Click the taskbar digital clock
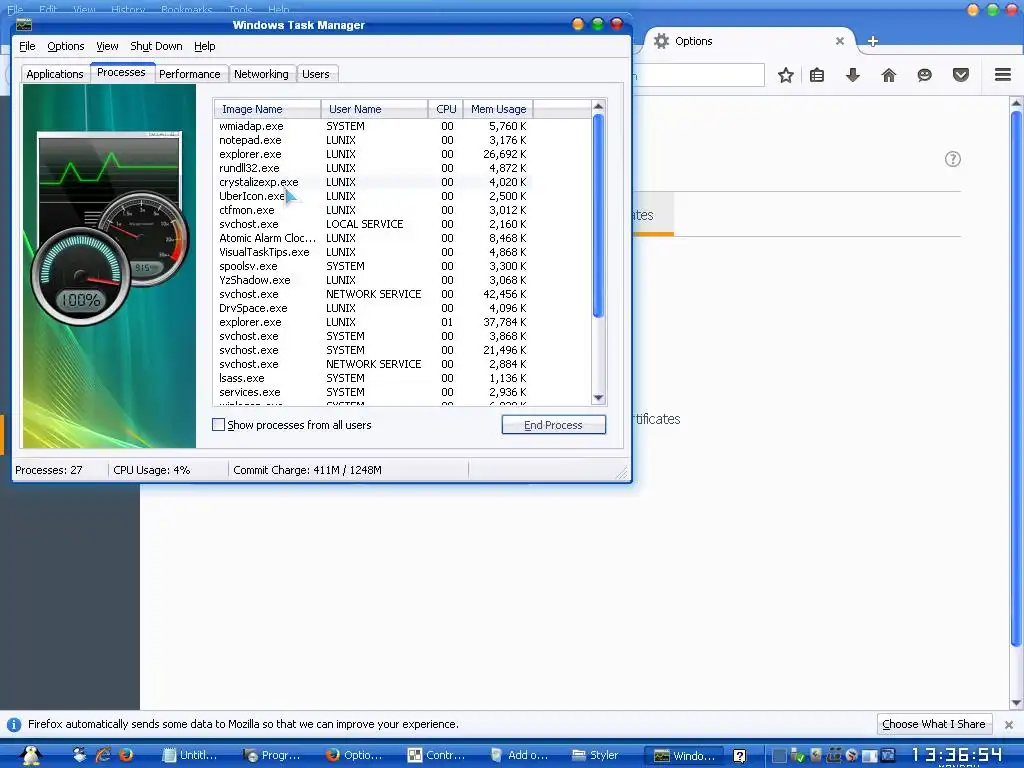 956,756
